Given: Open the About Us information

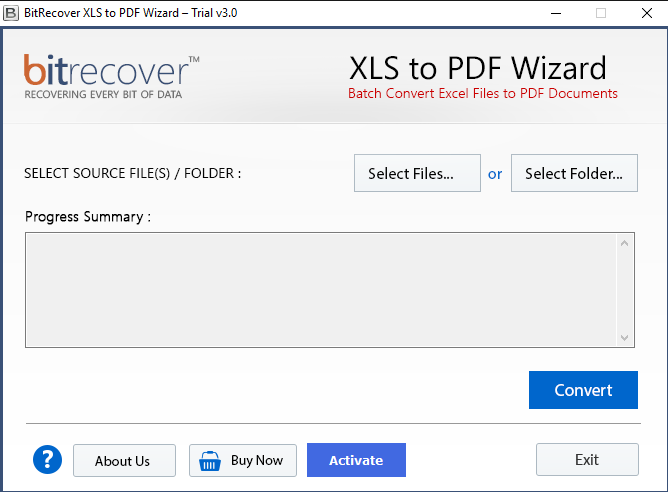Looking at the screenshot, I should pyautogui.click(x=124, y=460).
